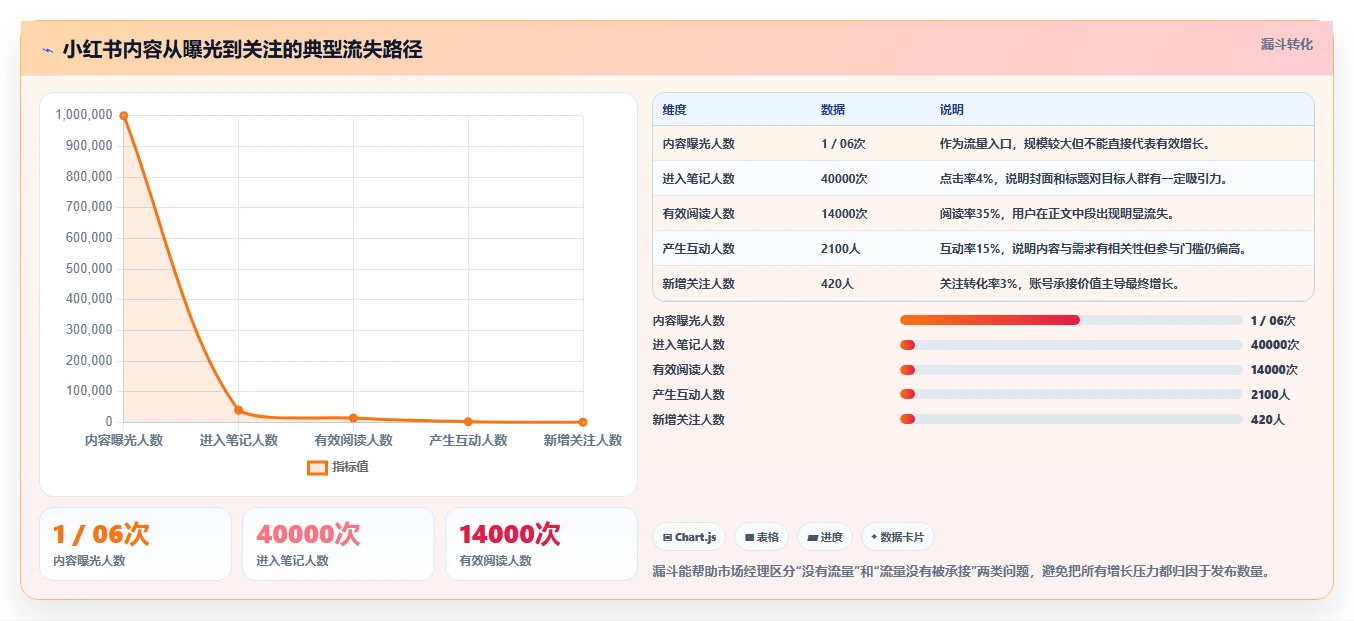
Task: Select the 表格 chip
Action: point(761,537)
